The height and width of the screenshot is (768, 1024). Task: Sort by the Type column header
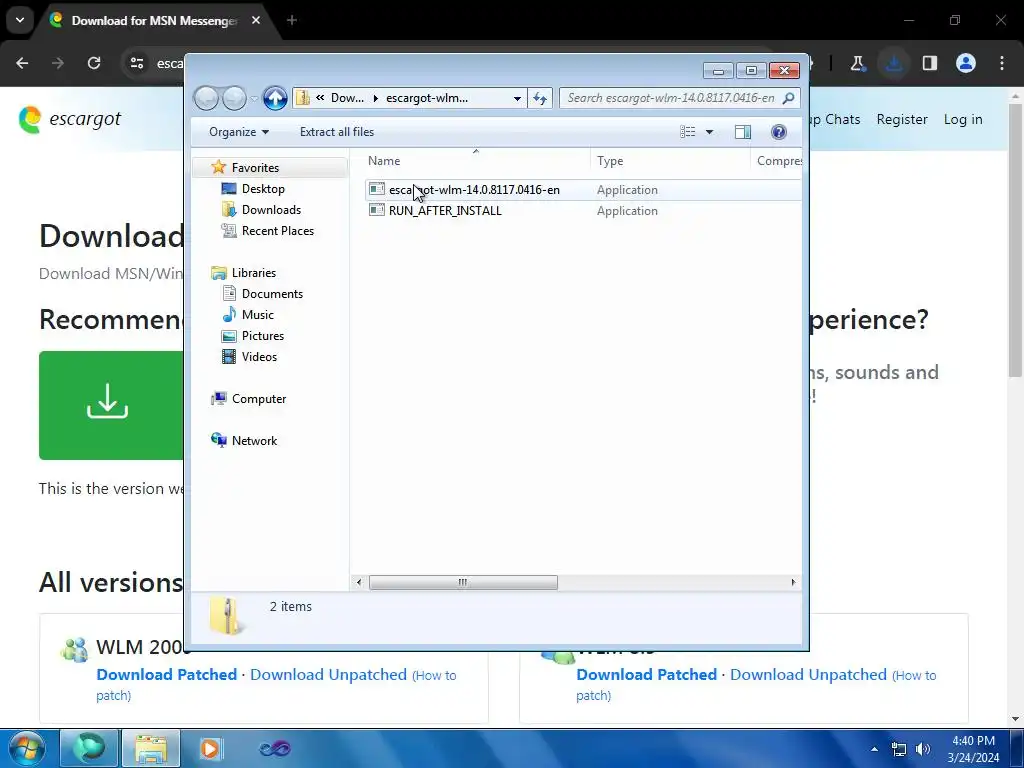610,161
